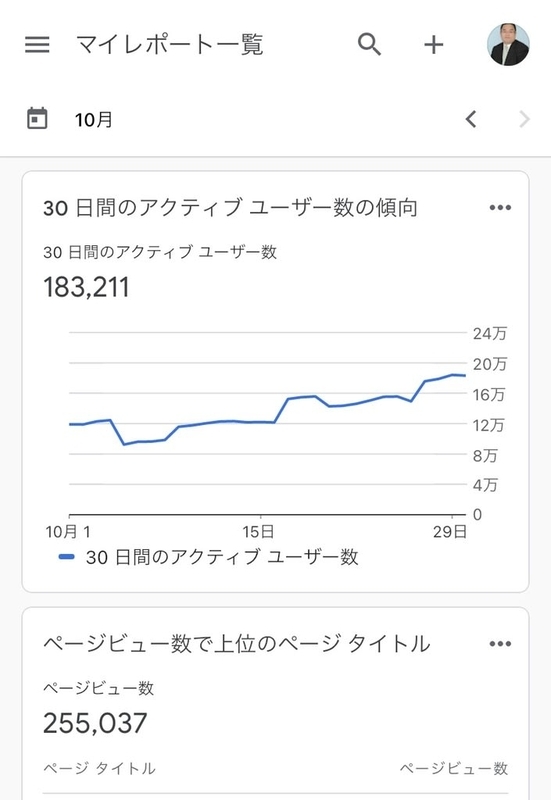
Task: Select the 10月 date range label
Action: click(x=93, y=119)
